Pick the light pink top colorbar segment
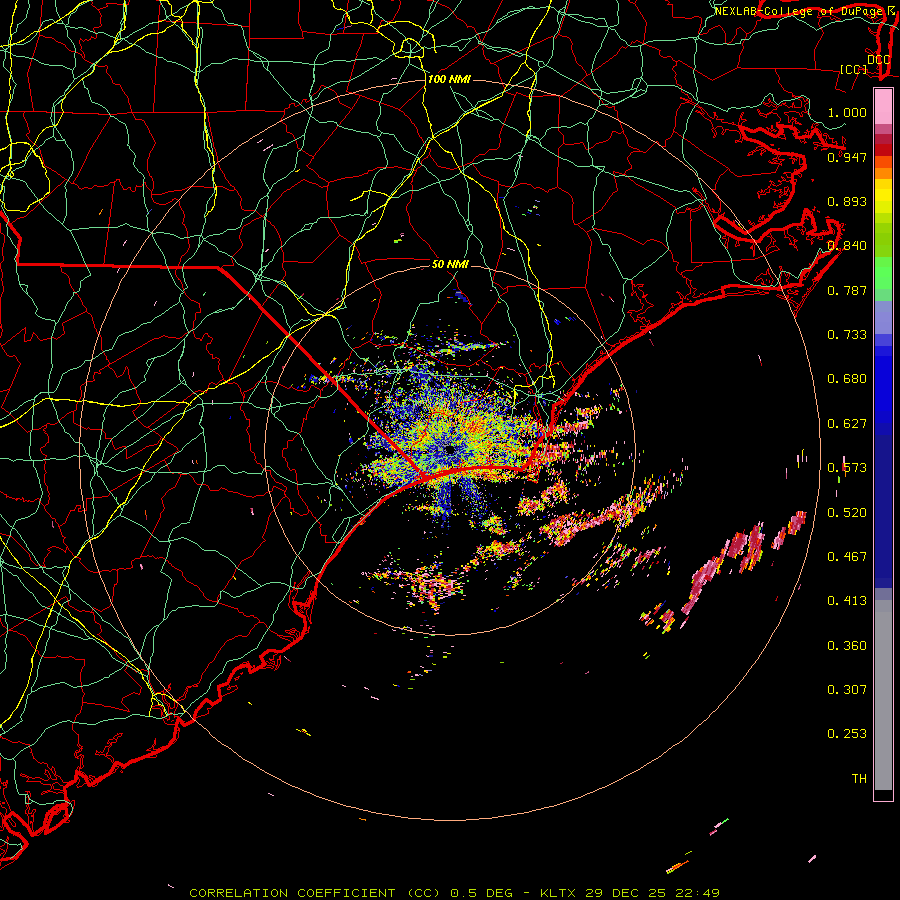 coord(883,107)
